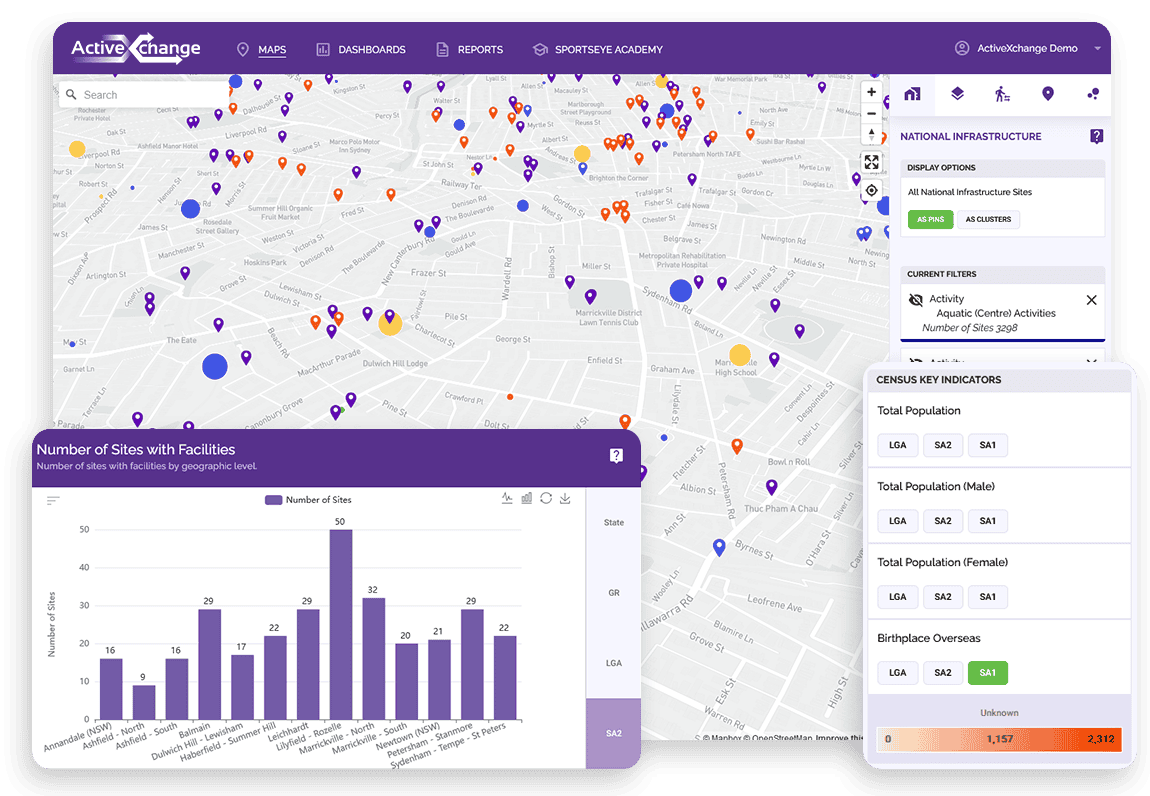Select SA1 for Total Population (Male)
This screenshot has width=1150, height=796.
987,521
